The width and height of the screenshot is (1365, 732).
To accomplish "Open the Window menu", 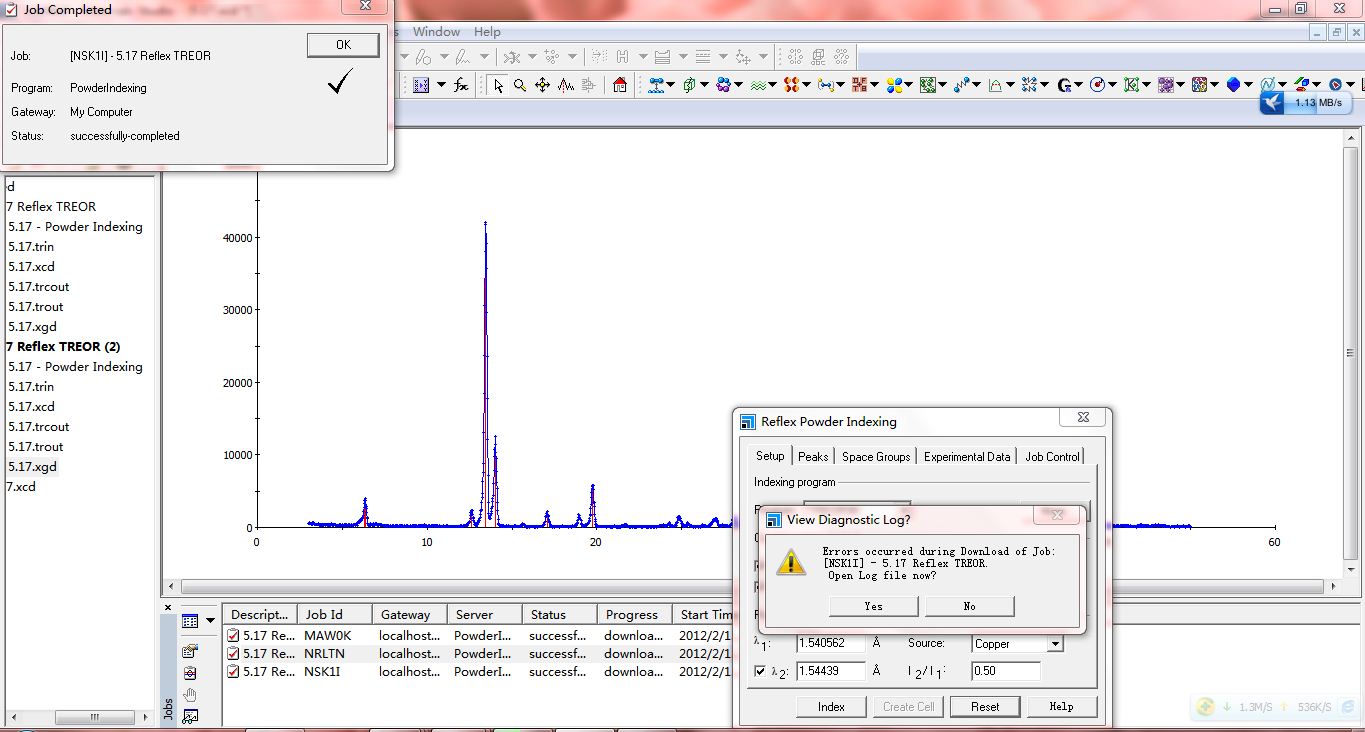I will (x=436, y=32).
